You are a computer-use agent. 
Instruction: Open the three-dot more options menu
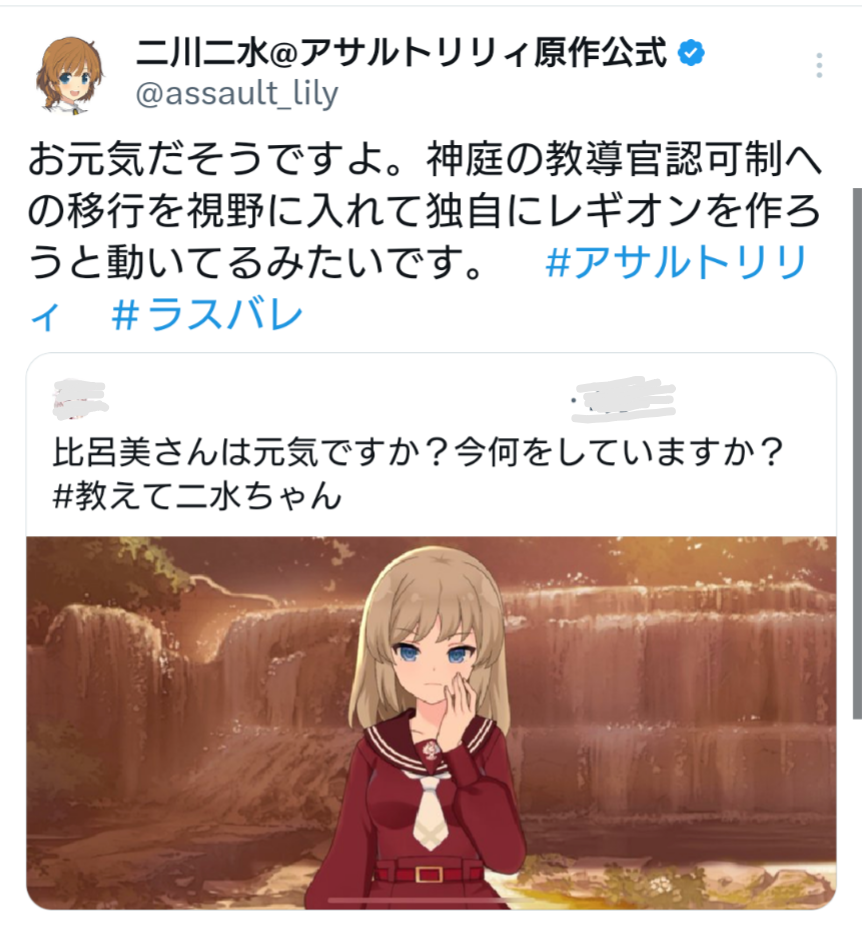pyautogui.click(x=819, y=65)
